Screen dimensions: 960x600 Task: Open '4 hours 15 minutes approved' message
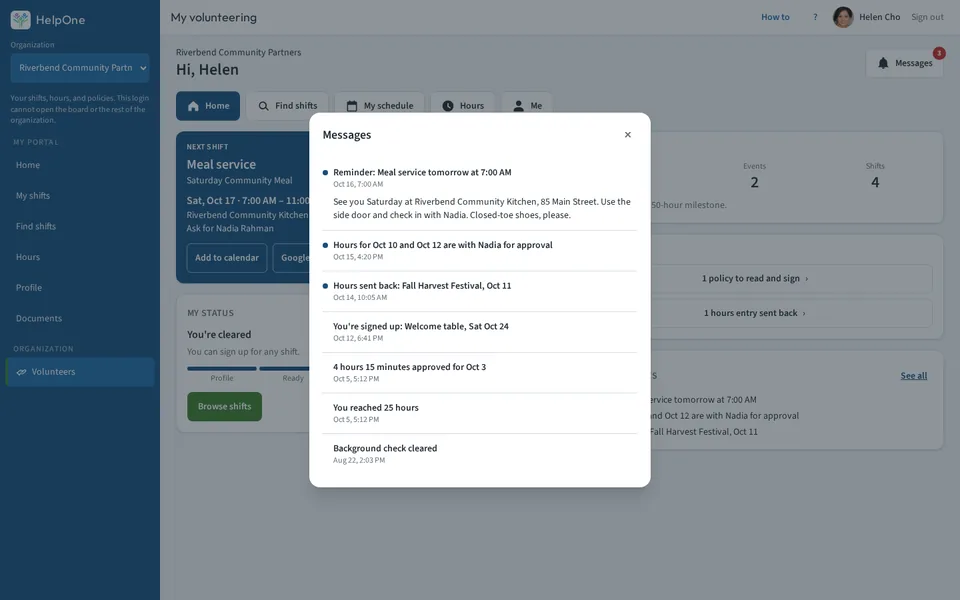click(479, 373)
